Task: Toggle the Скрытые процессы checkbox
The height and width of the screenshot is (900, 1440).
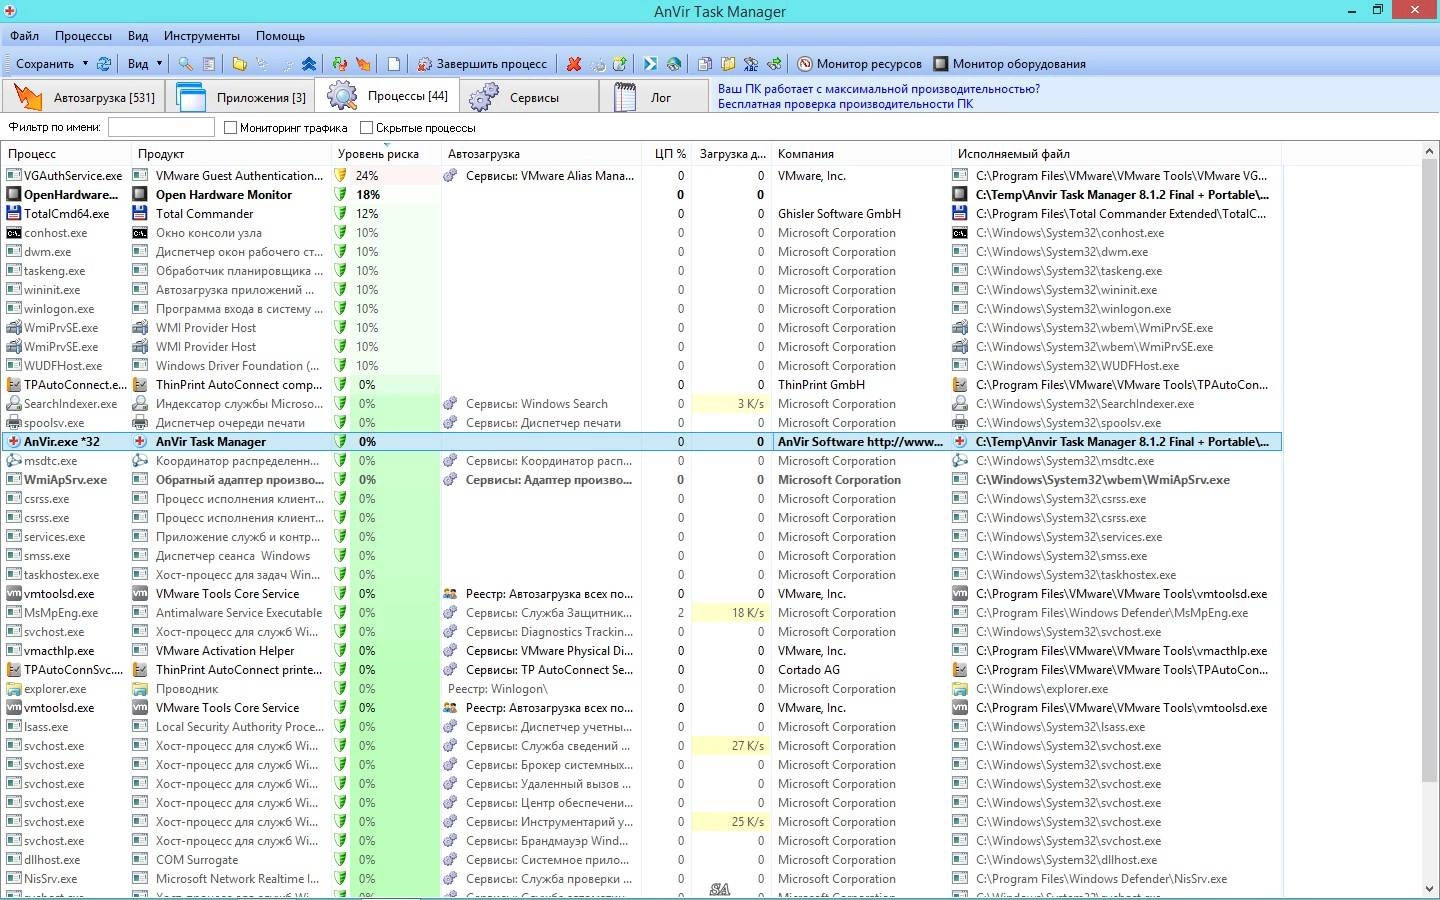Action: 366,128
